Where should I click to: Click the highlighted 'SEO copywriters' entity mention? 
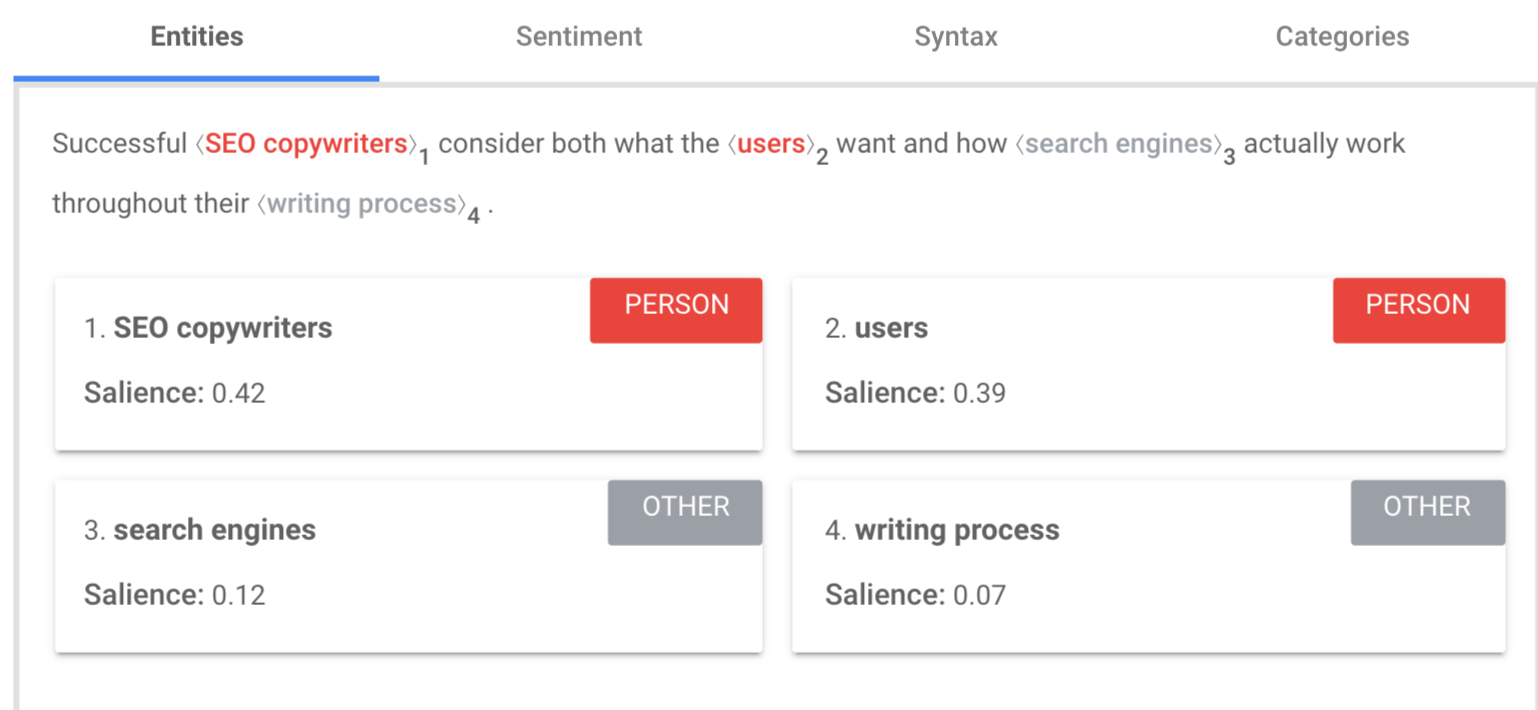pos(306,143)
